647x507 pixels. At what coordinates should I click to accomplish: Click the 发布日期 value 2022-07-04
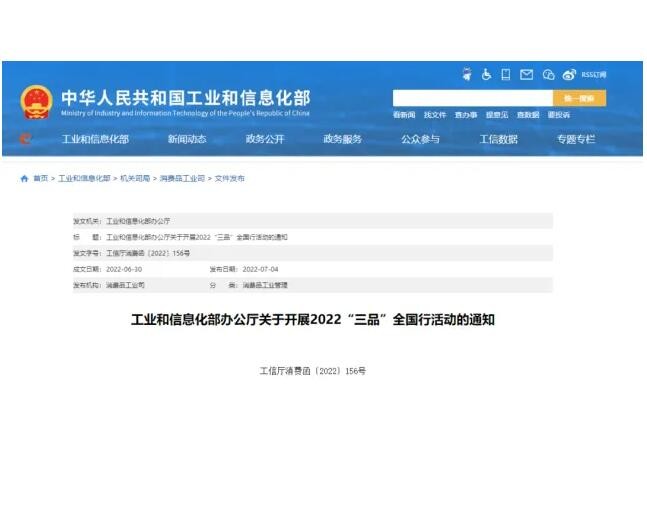[260, 269]
